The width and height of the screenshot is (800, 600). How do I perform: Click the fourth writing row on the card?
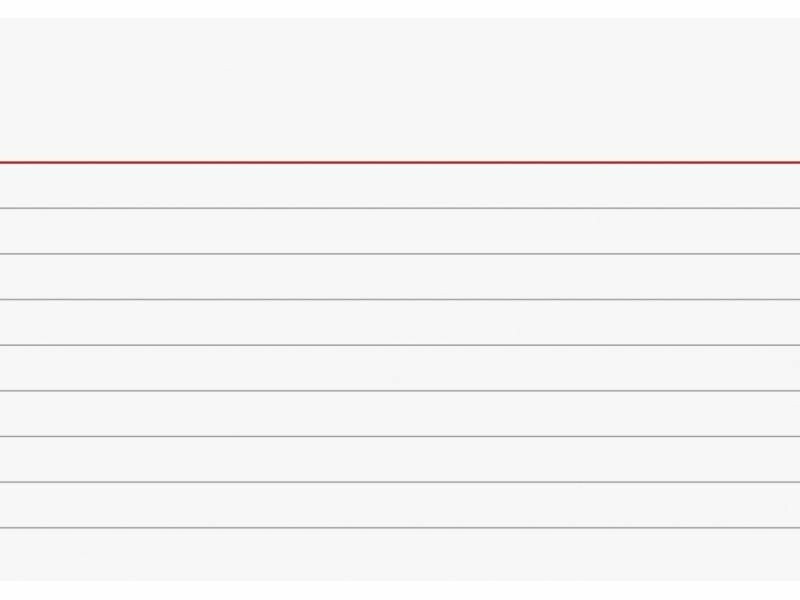pyautogui.click(x=400, y=322)
